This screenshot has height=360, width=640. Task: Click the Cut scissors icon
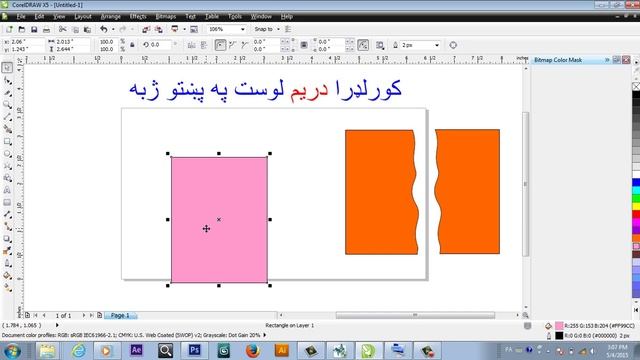click(x=62, y=29)
